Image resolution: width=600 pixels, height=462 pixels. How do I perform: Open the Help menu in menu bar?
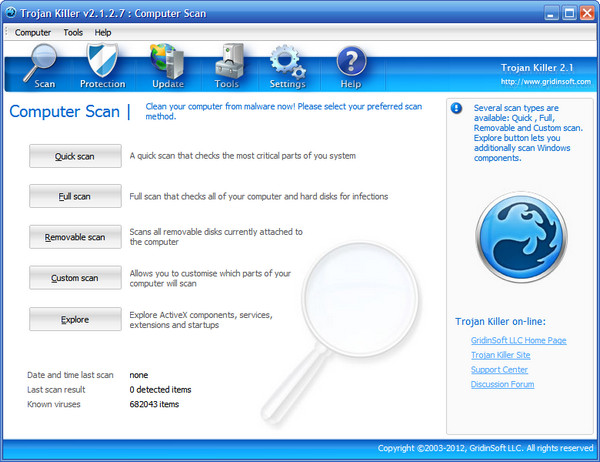[103, 32]
